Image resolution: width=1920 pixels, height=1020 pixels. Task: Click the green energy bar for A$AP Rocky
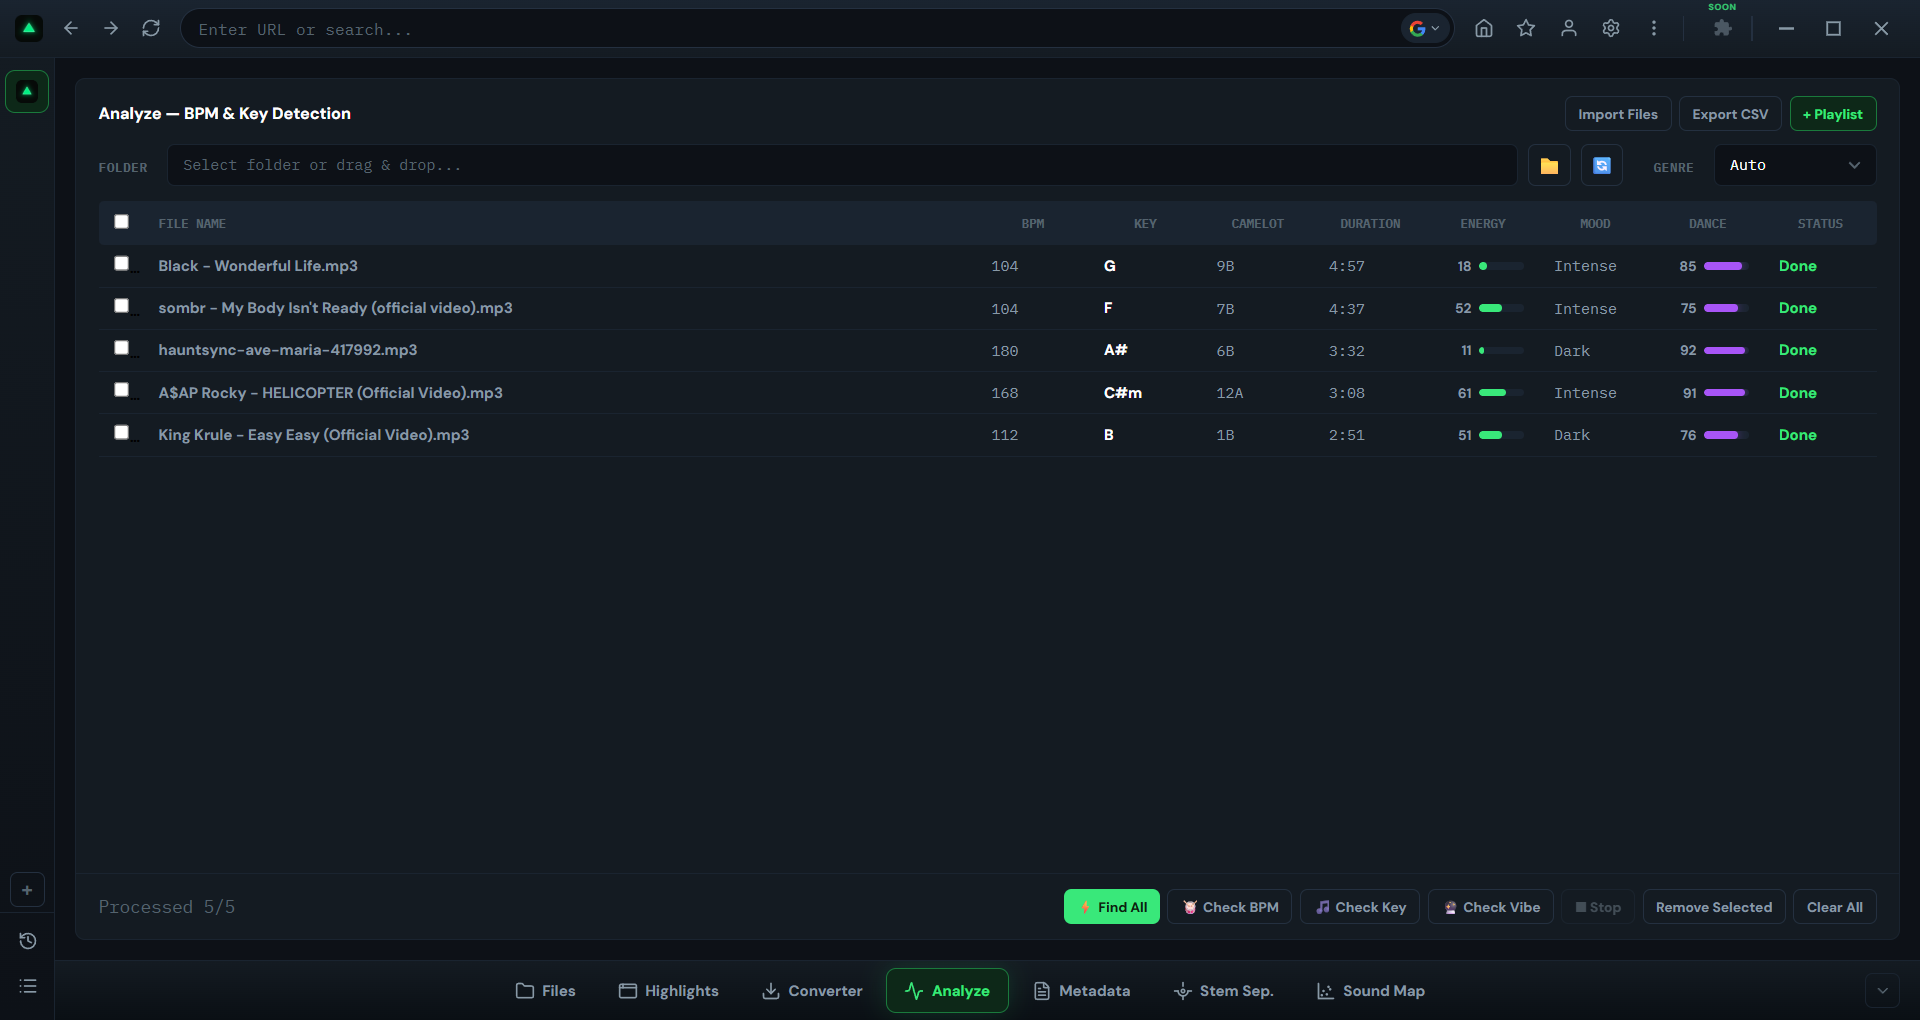coord(1501,393)
